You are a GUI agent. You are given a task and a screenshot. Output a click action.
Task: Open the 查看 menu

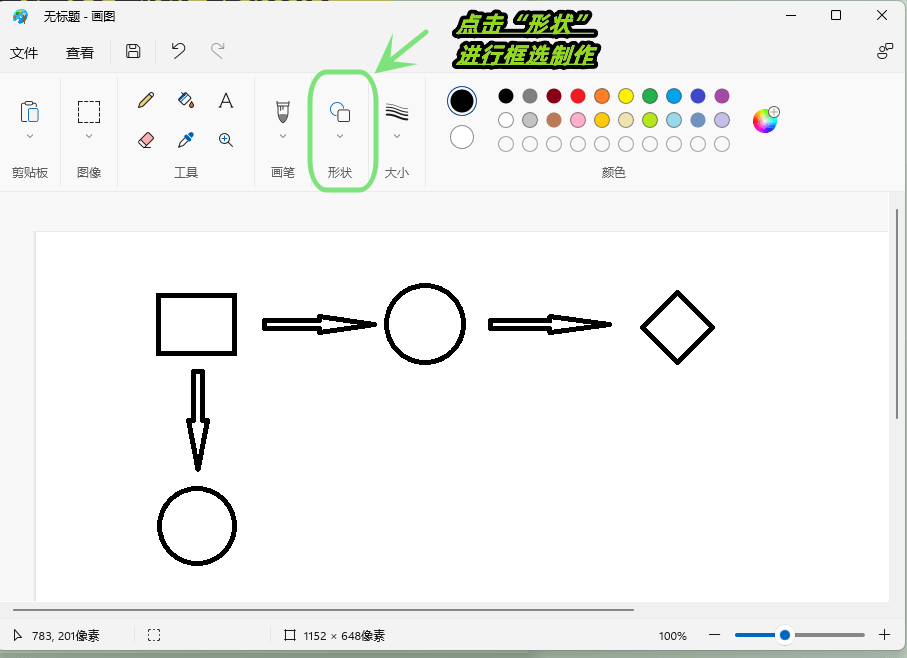point(80,53)
